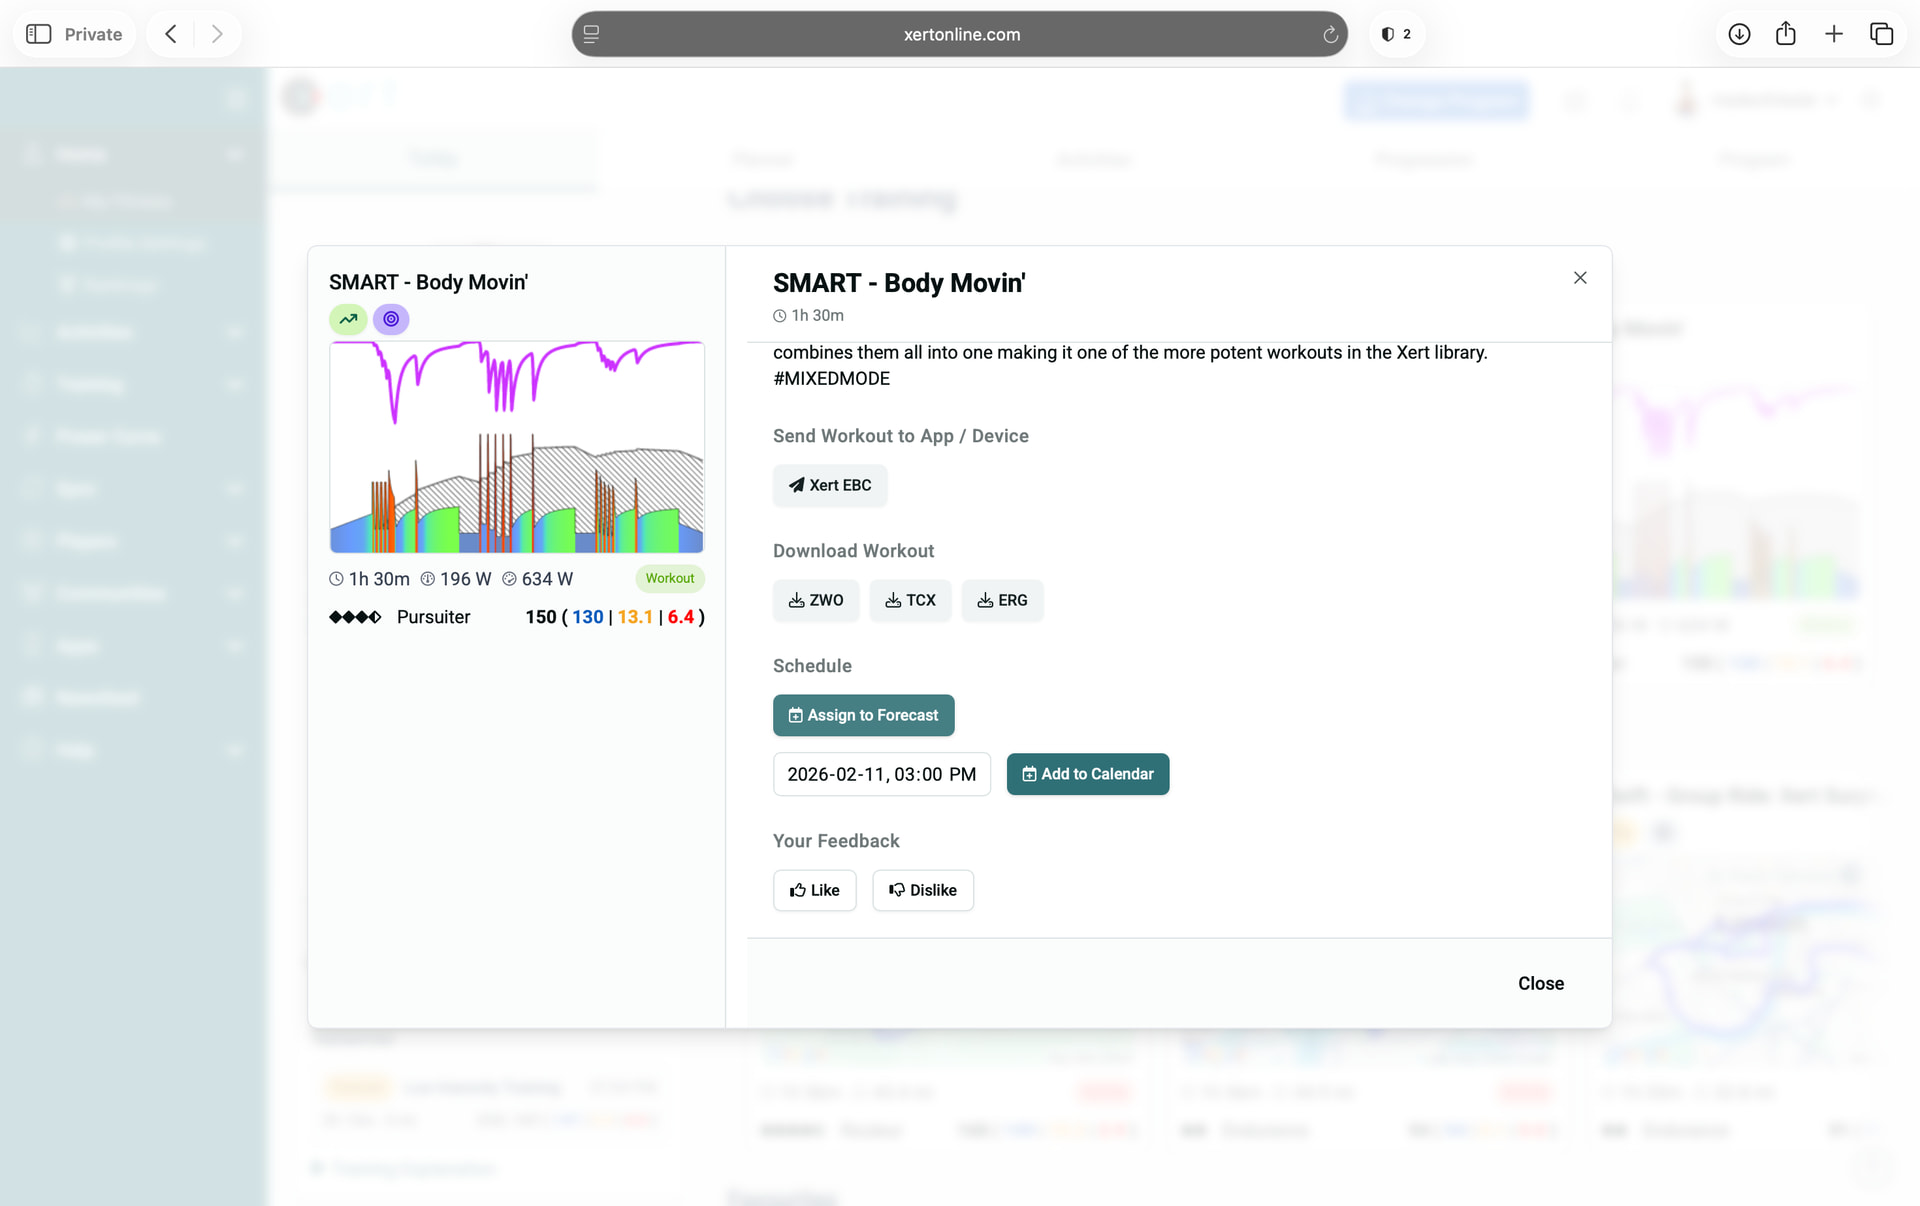Click the Close text button in dialog footer
This screenshot has width=1920, height=1206.
1540,983
